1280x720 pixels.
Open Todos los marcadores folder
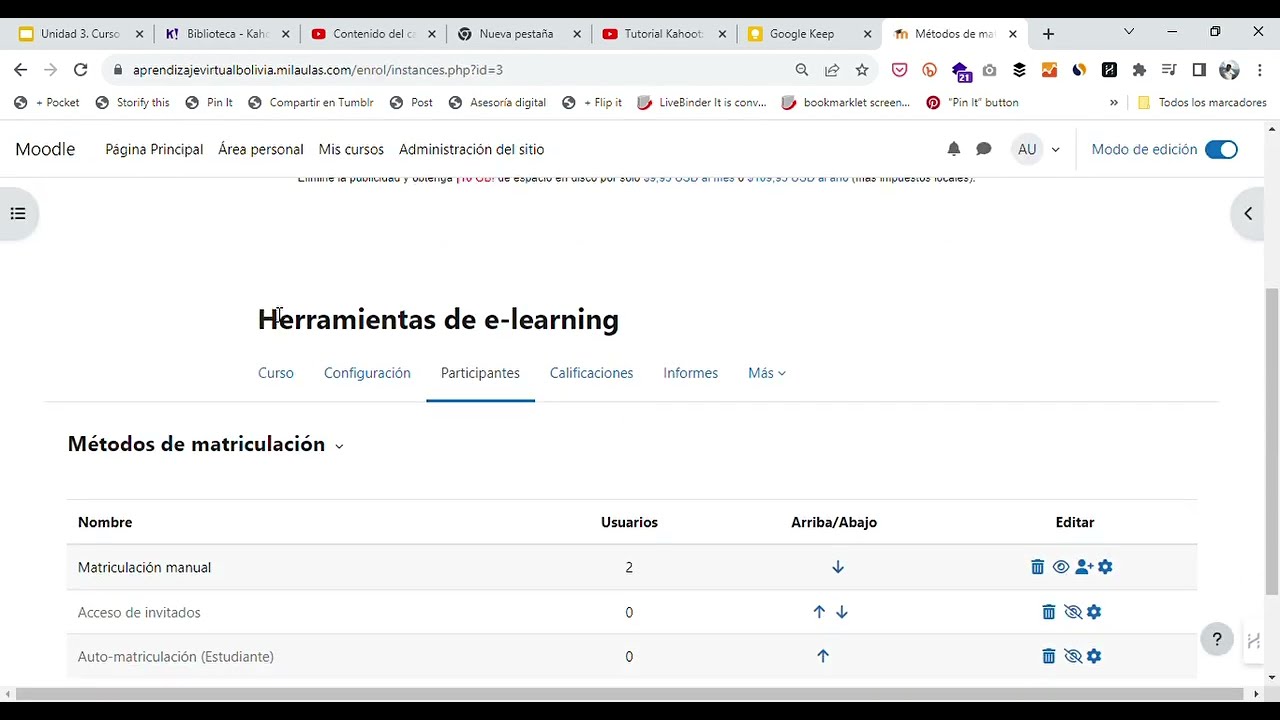1202,102
